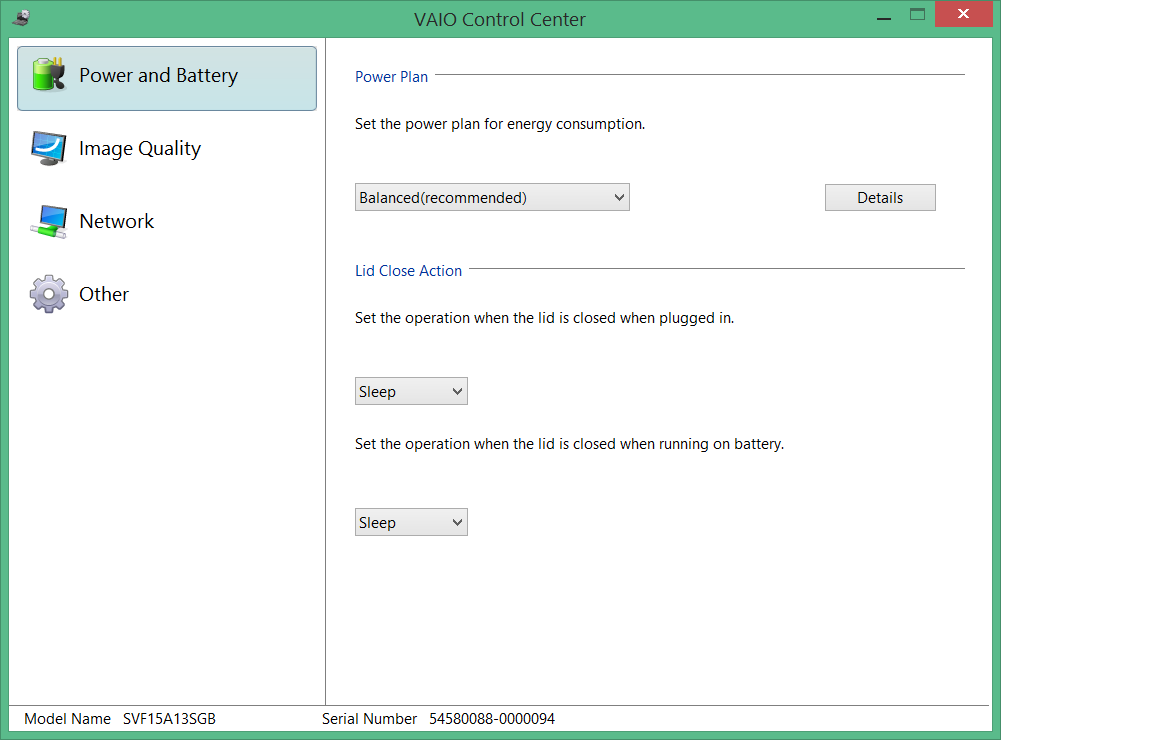
Task: Switch to the Image Quality section
Action: point(167,148)
